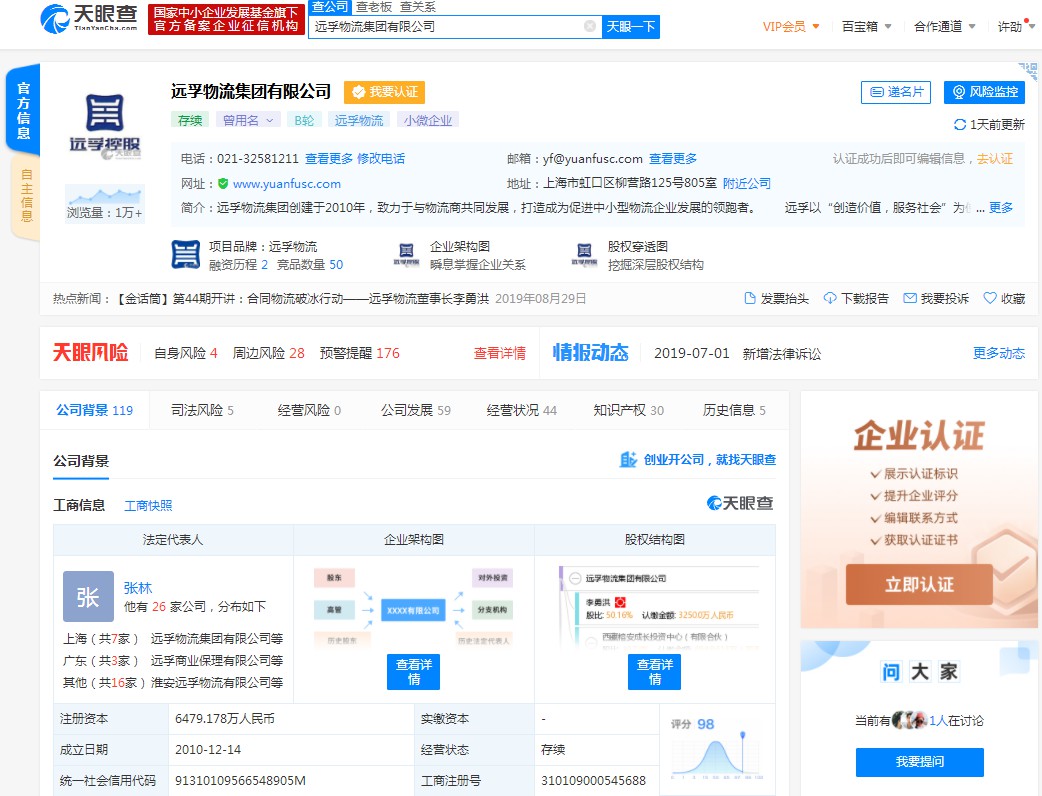Click 查看详情 under 企业架构图
Image resolution: width=1042 pixels, height=796 pixels.
[x=413, y=672]
